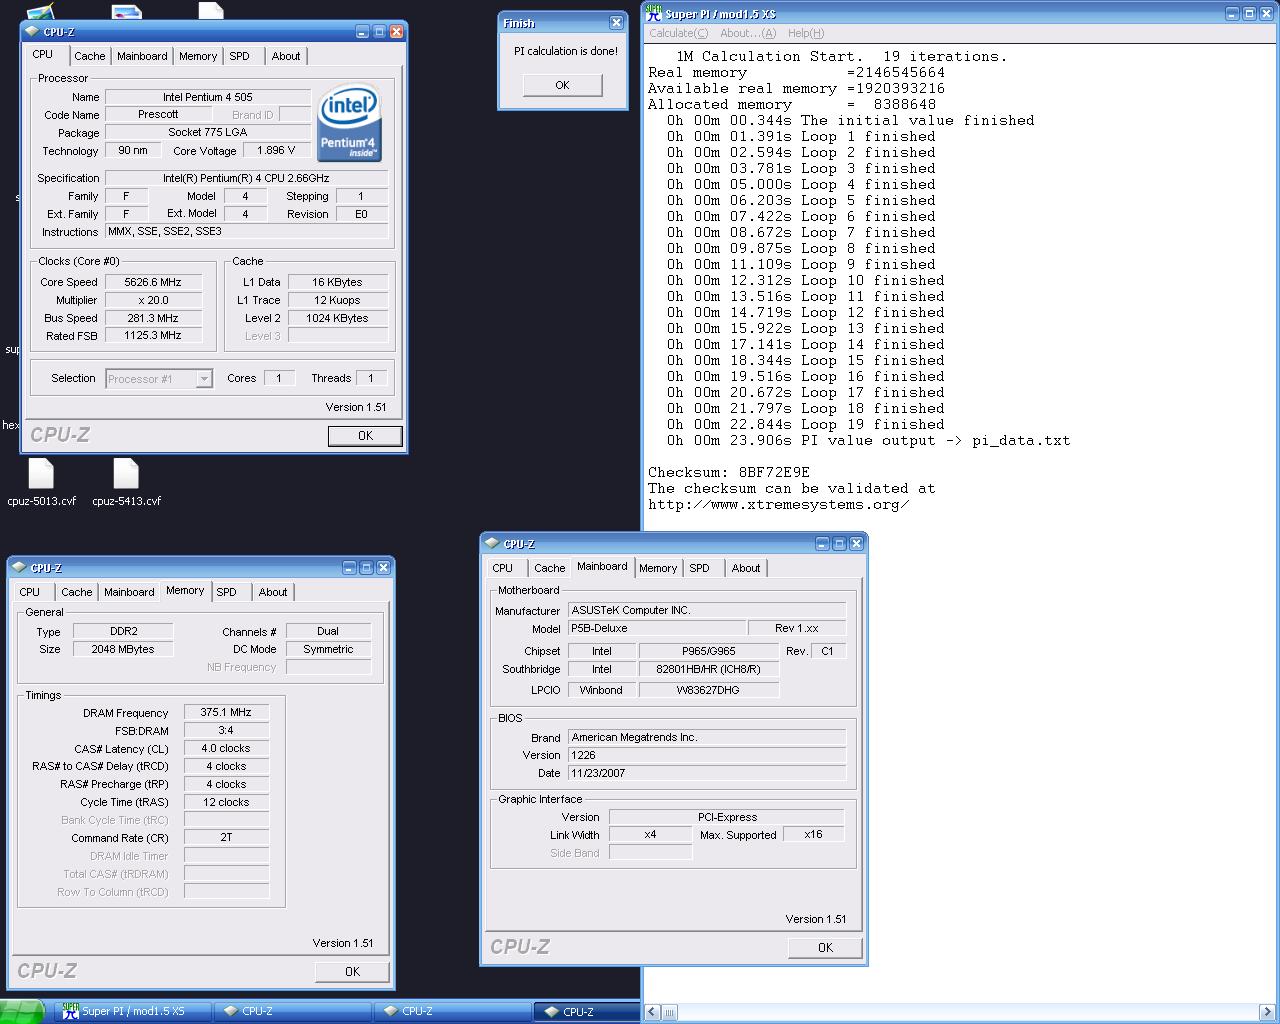Open the About tab in CPU-Z CPU window
The height and width of the screenshot is (1024, 1280).
tap(286, 56)
